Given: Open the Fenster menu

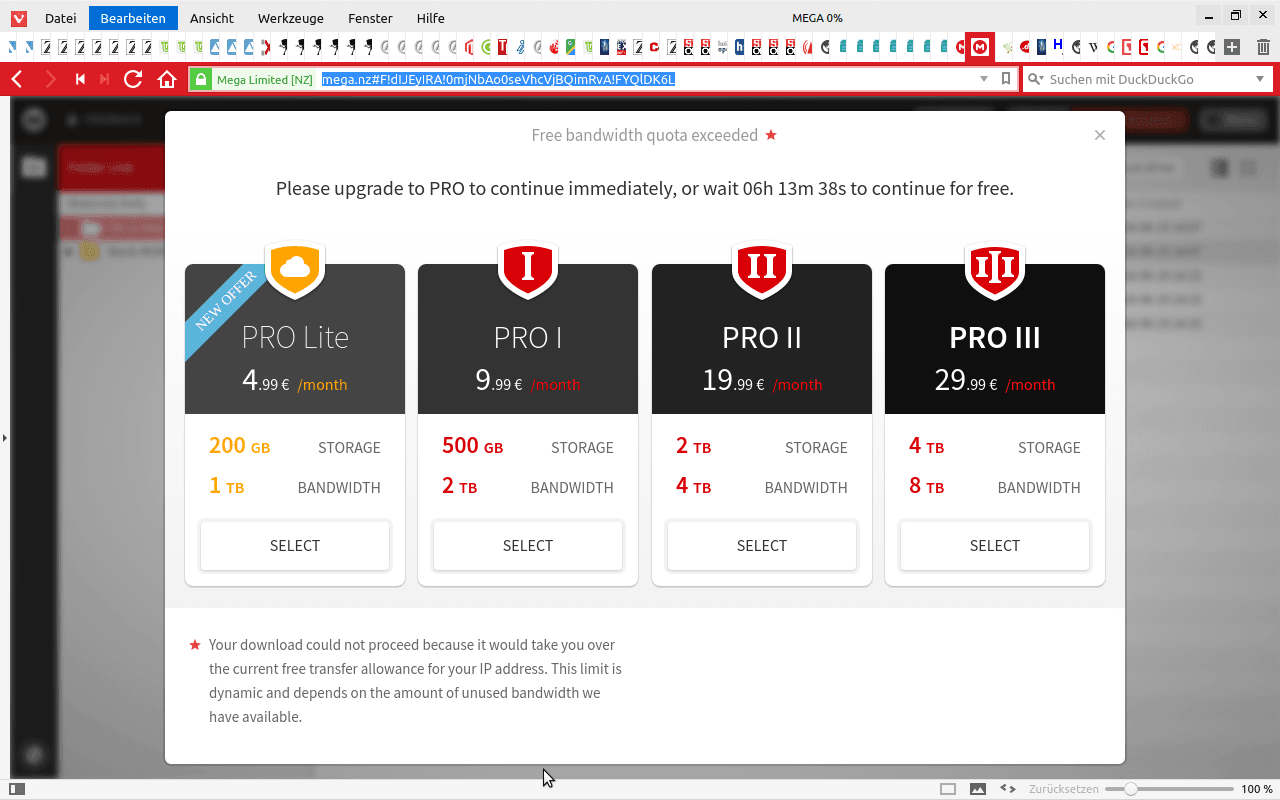Looking at the screenshot, I should (x=370, y=18).
